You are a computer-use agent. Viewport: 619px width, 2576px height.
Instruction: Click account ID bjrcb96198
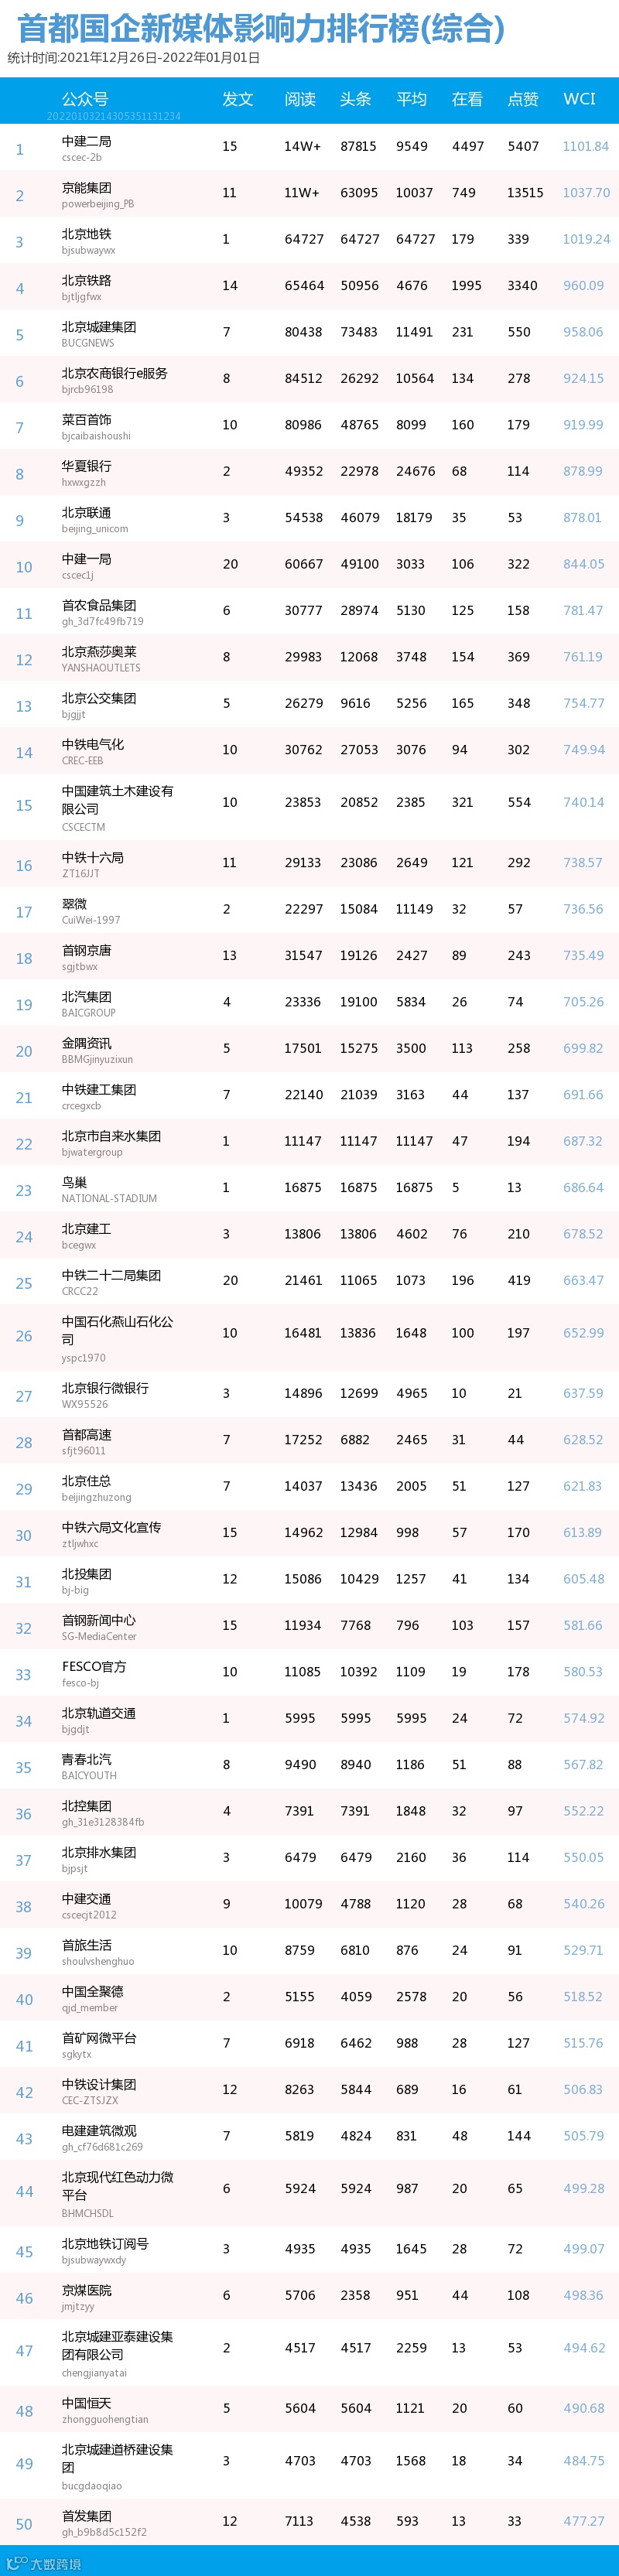coord(88,389)
